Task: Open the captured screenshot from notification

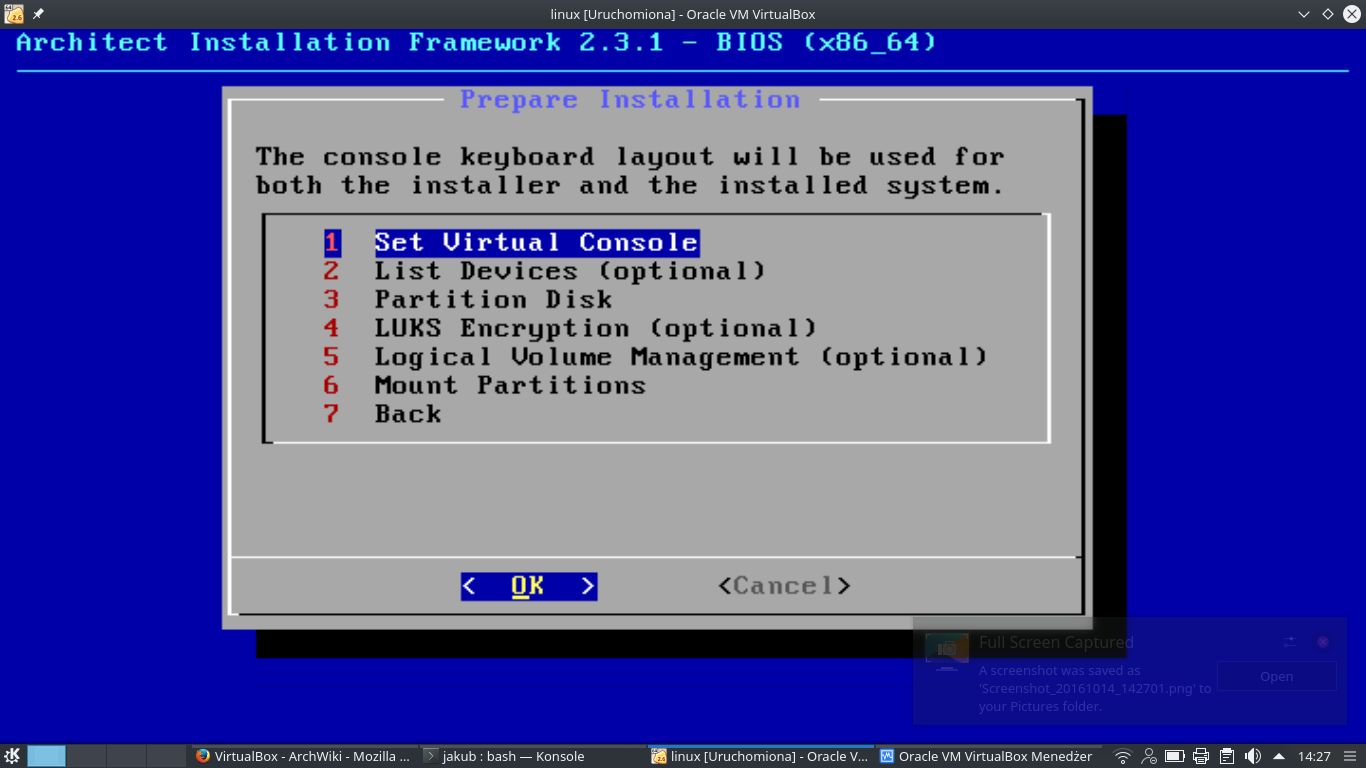Action: [1276, 676]
